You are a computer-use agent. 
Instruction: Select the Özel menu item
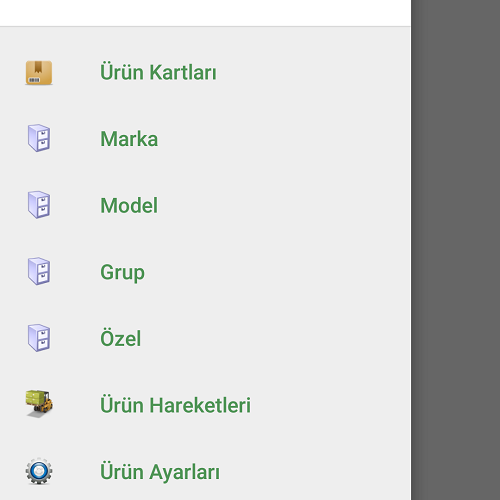205,338
